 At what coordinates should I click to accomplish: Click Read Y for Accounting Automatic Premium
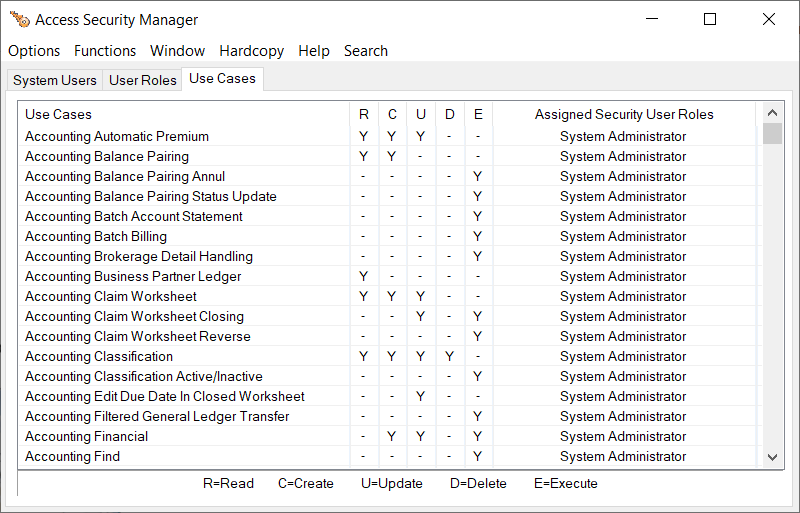click(363, 136)
